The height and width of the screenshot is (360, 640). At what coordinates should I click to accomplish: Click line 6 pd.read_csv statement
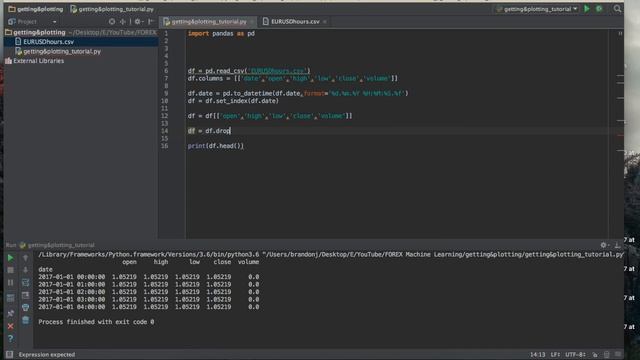click(249, 71)
